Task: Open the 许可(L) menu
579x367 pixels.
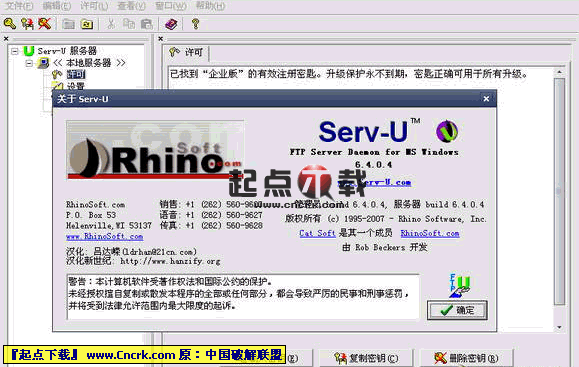Action: [x=94, y=6]
